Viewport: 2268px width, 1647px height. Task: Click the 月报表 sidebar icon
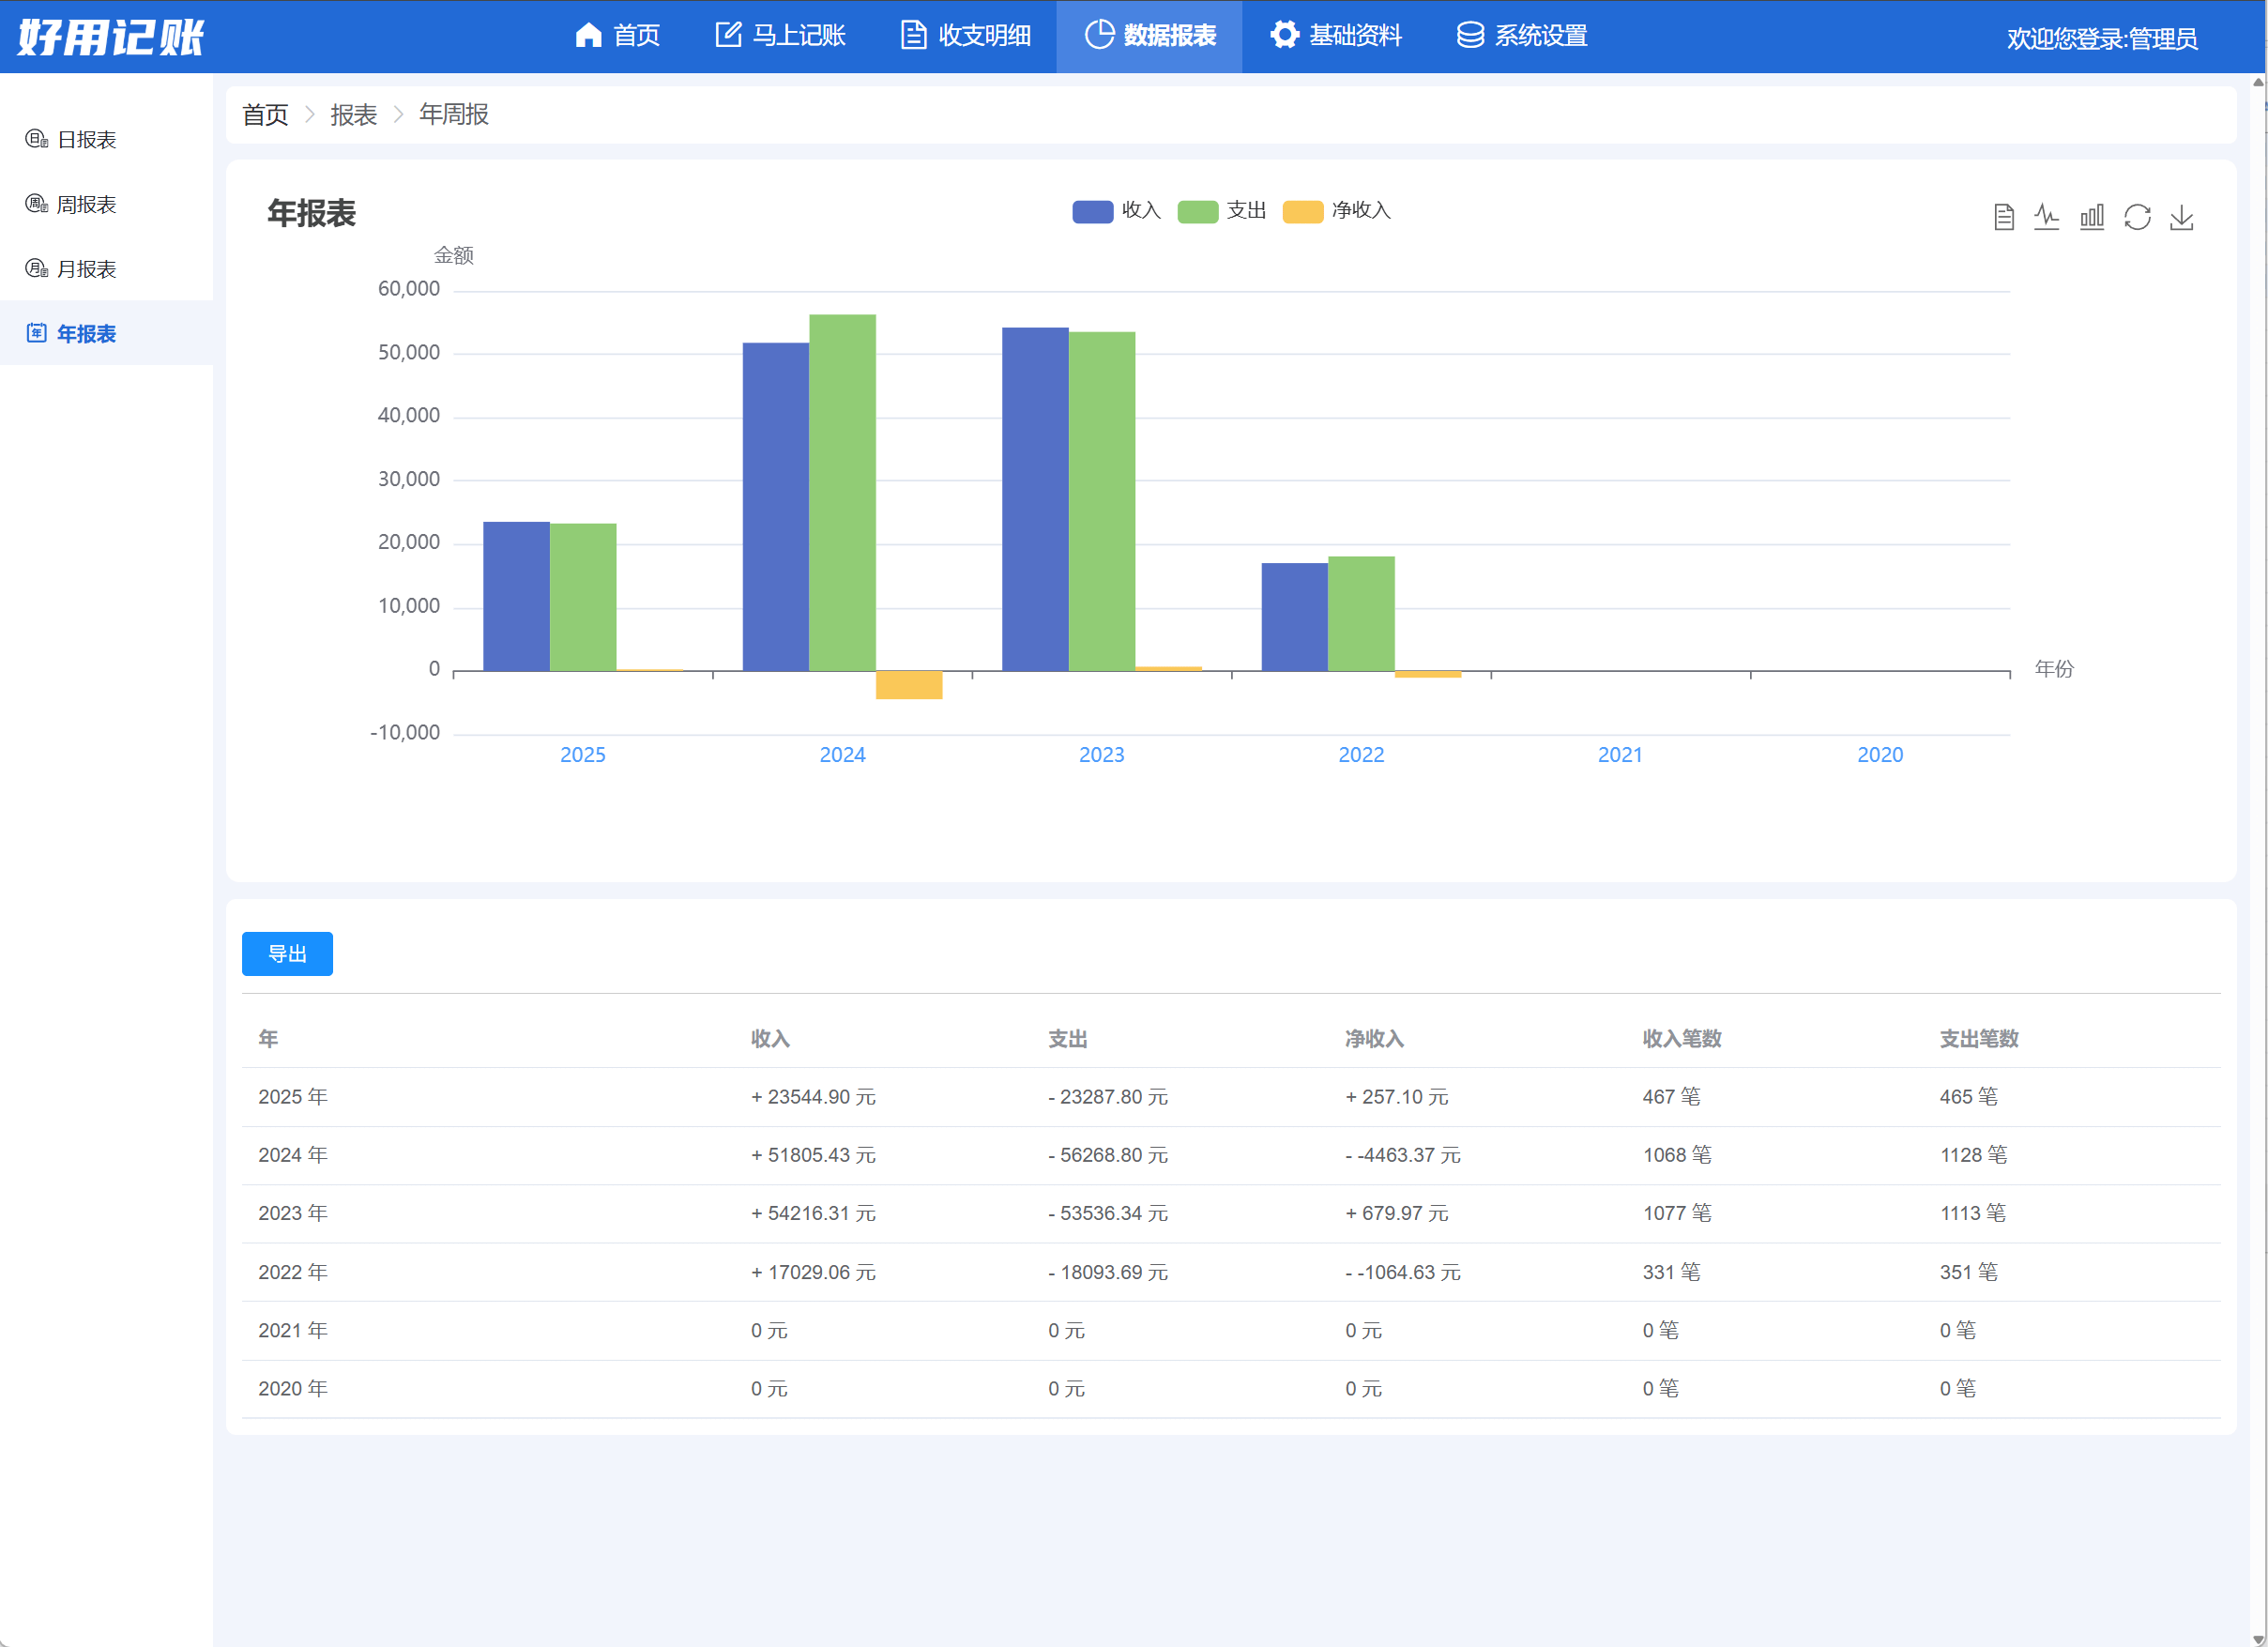36,269
